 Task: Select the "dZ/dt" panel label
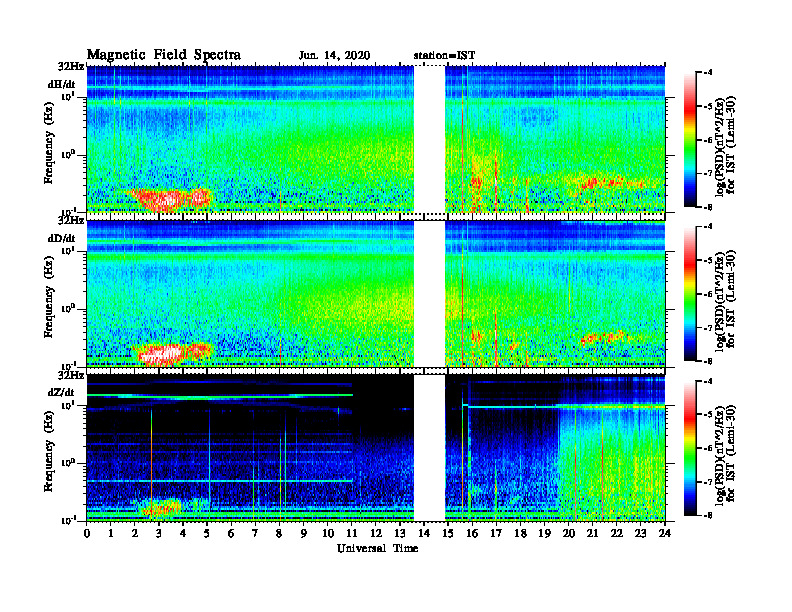(61, 392)
